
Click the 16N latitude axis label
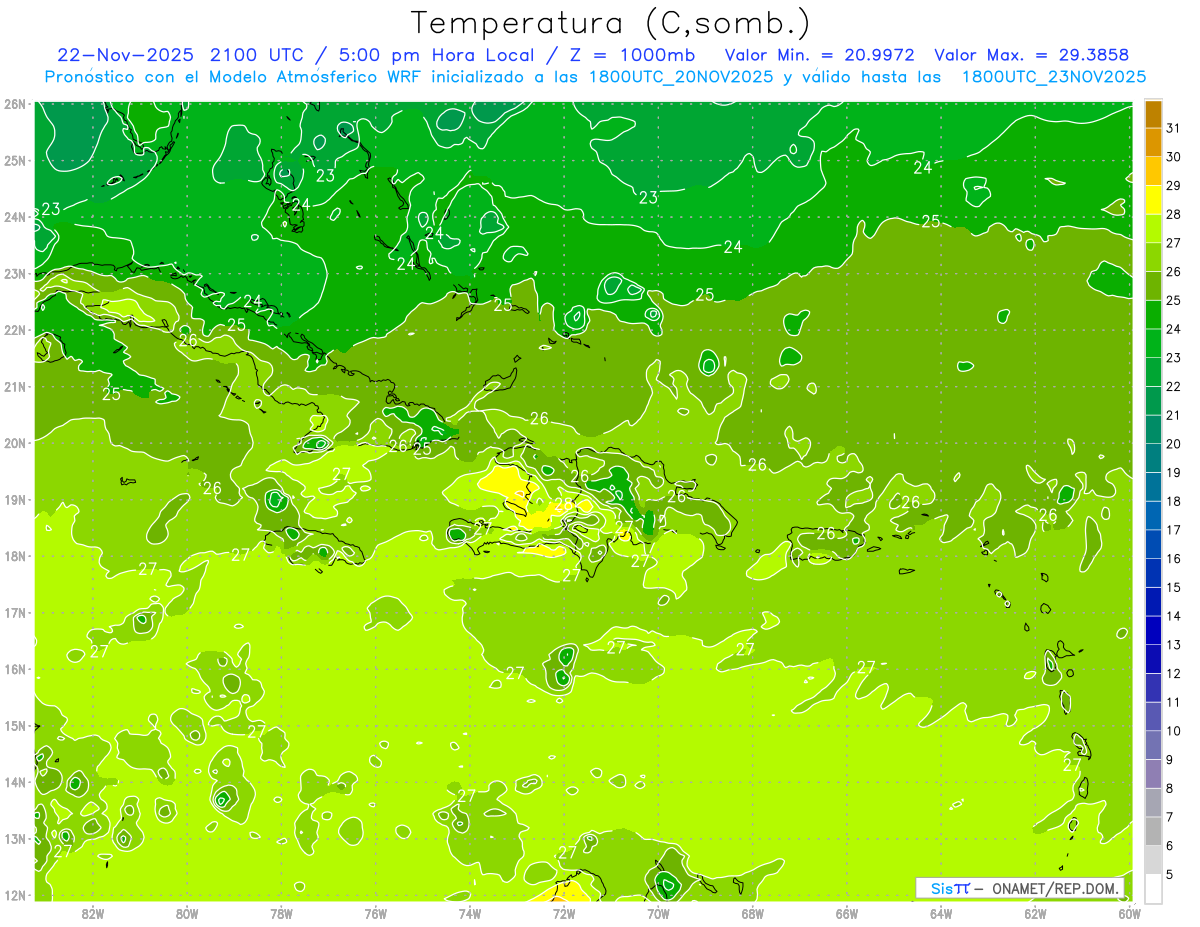[x=14, y=669]
